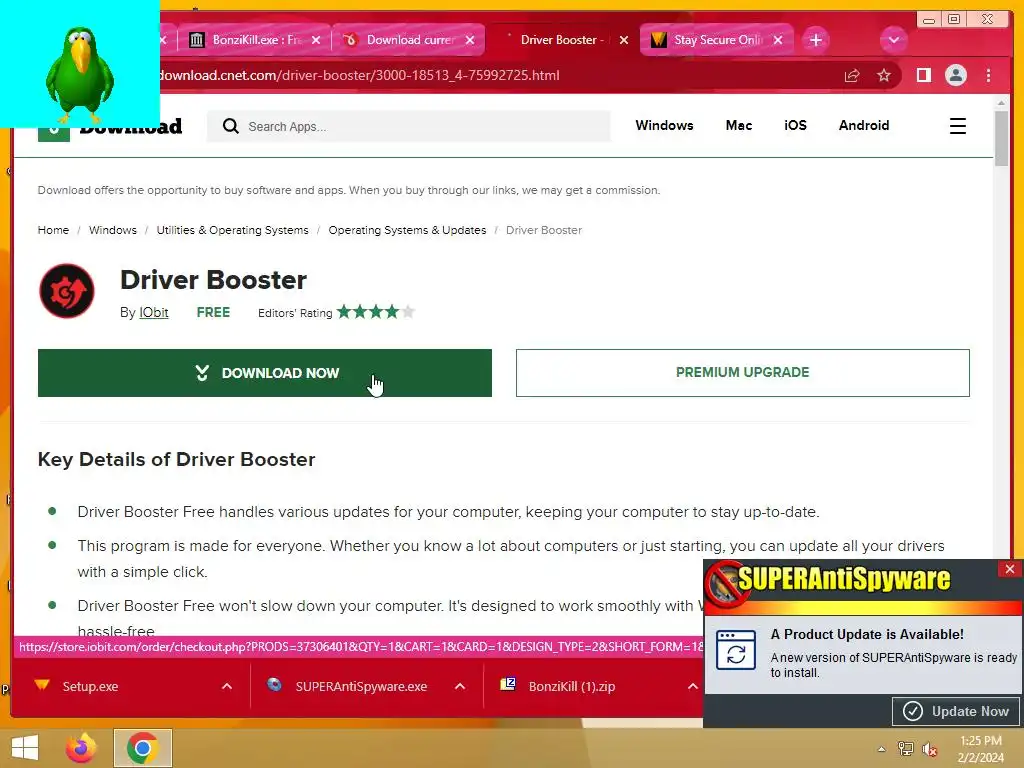Open Operating Systems & Updates breadcrumb
The height and width of the screenshot is (768, 1024).
[408, 230]
